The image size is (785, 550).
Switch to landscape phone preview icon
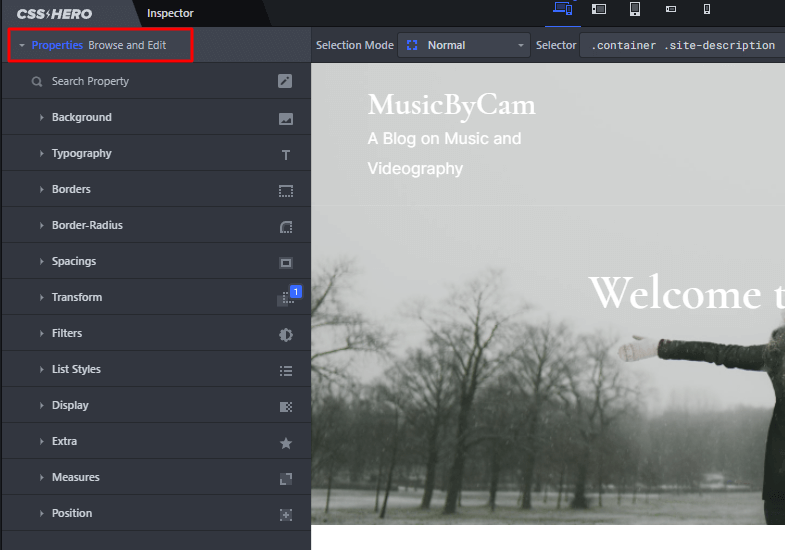coord(671,9)
